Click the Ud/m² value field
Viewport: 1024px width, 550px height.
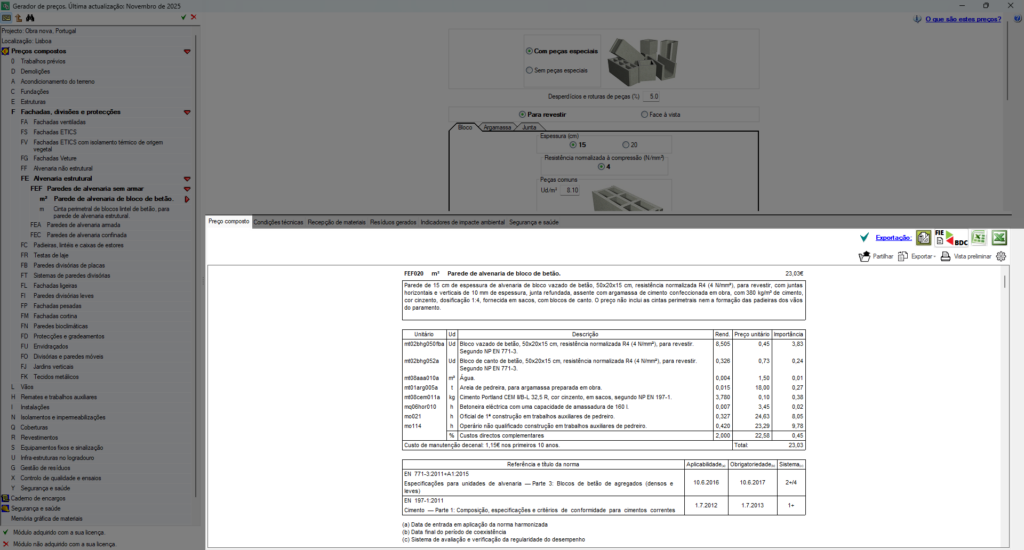click(571, 191)
